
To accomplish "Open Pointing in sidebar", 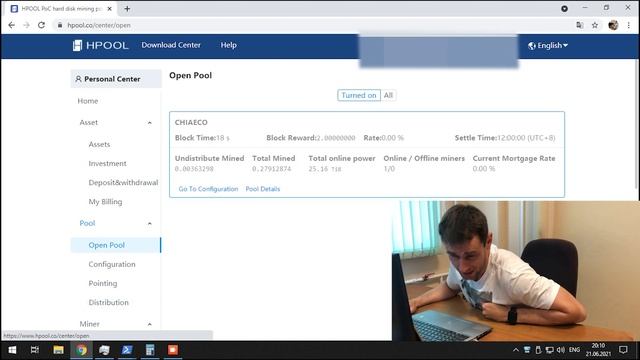I will (x=103, y=283).
